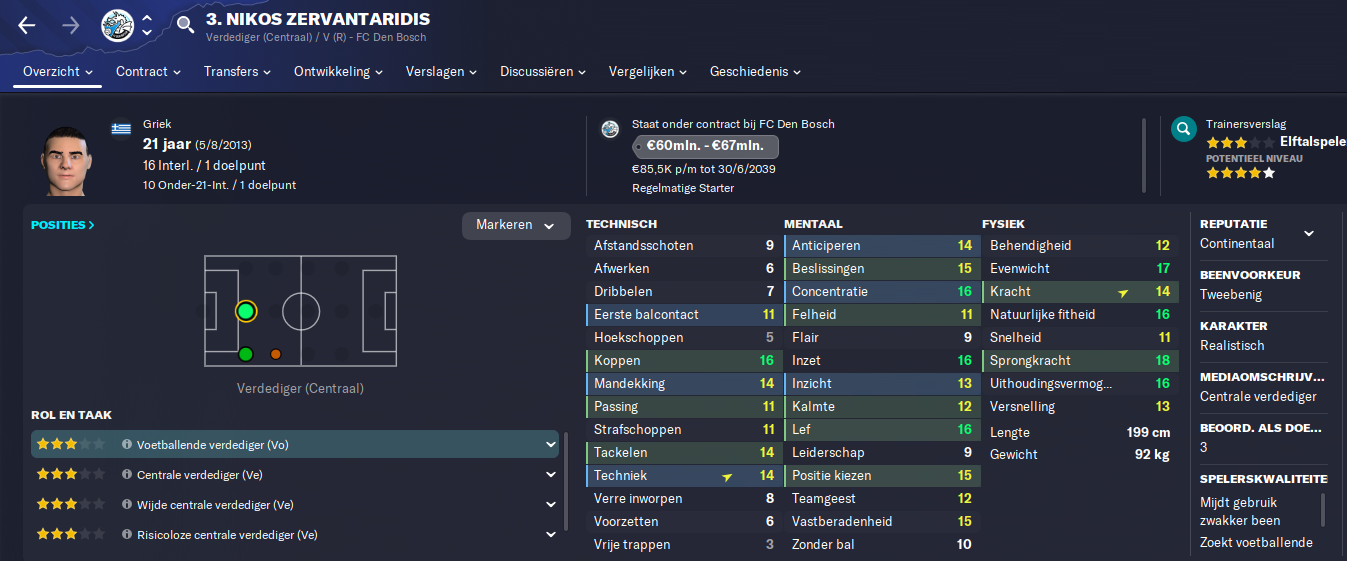The width and height of the screenshot is (1347, 561).
Task: Expand the Reputatie chevron
Action: [x=1309, y=234]
